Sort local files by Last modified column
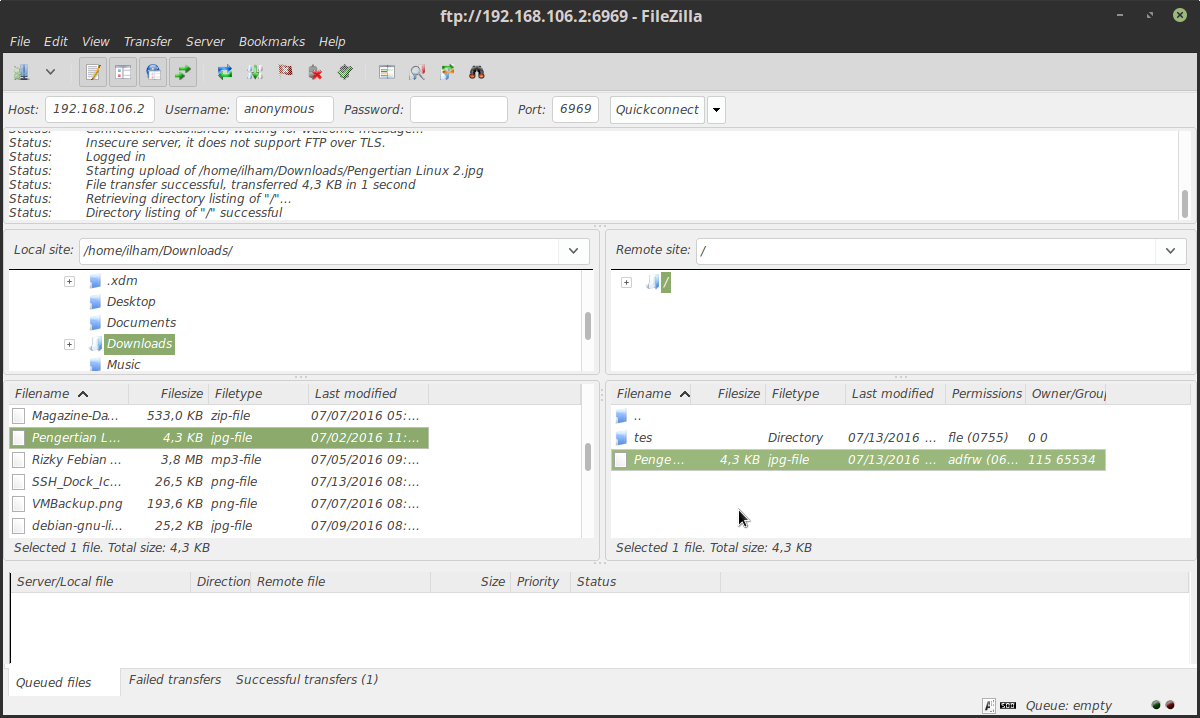 (367, 394)
